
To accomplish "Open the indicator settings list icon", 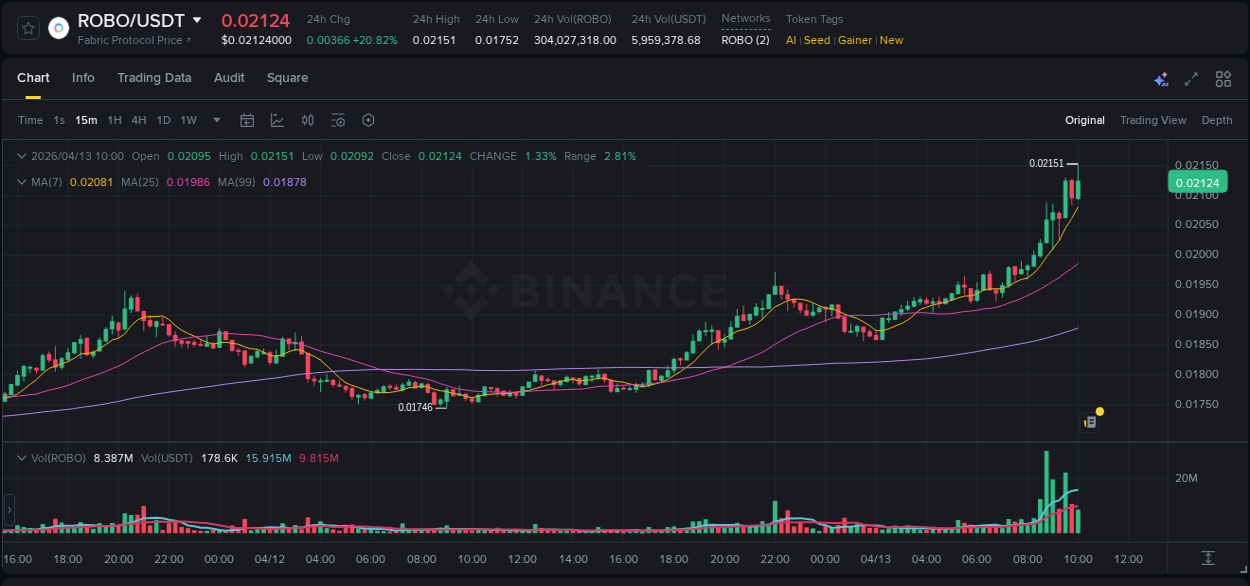I will click(338, 120).
